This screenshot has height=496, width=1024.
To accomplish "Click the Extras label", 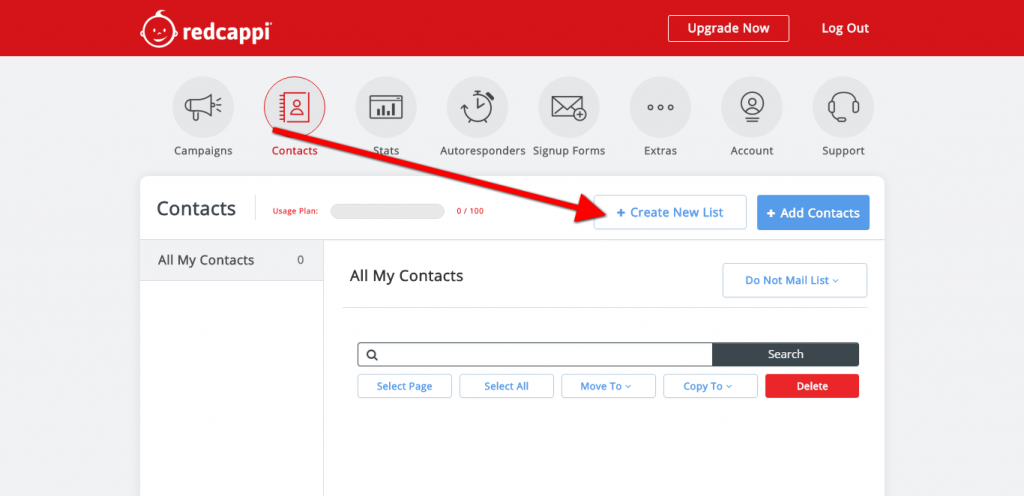I will [660, 151].
